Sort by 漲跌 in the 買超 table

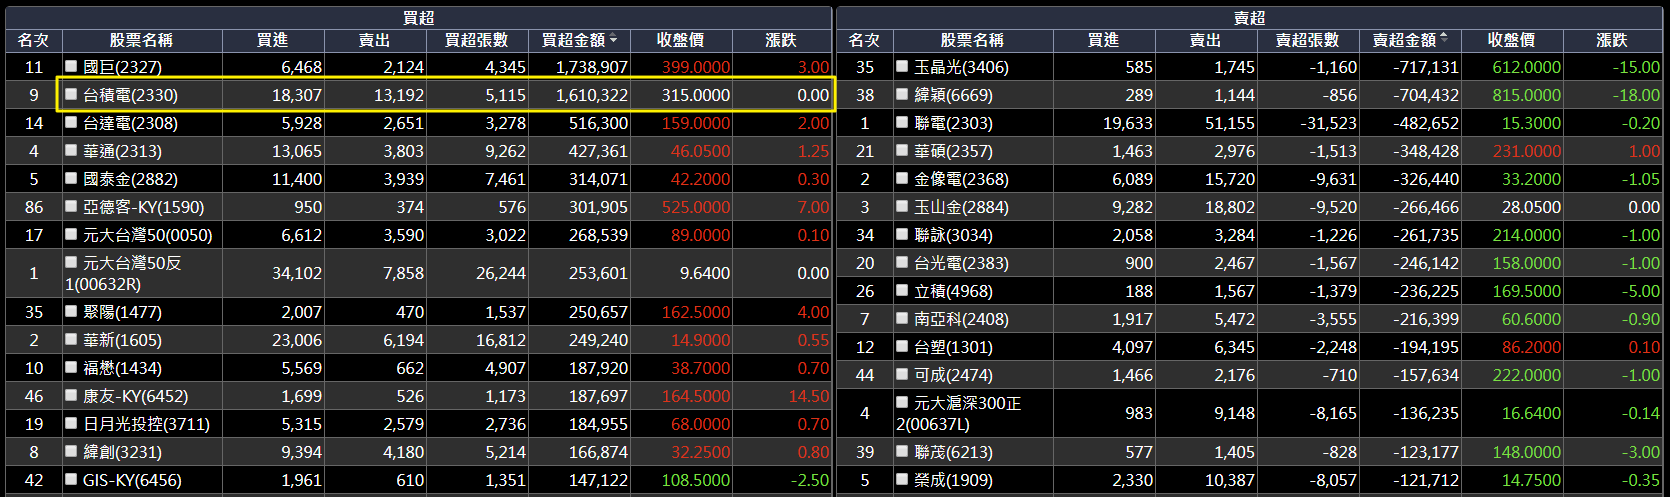click(x=781, y=40)
